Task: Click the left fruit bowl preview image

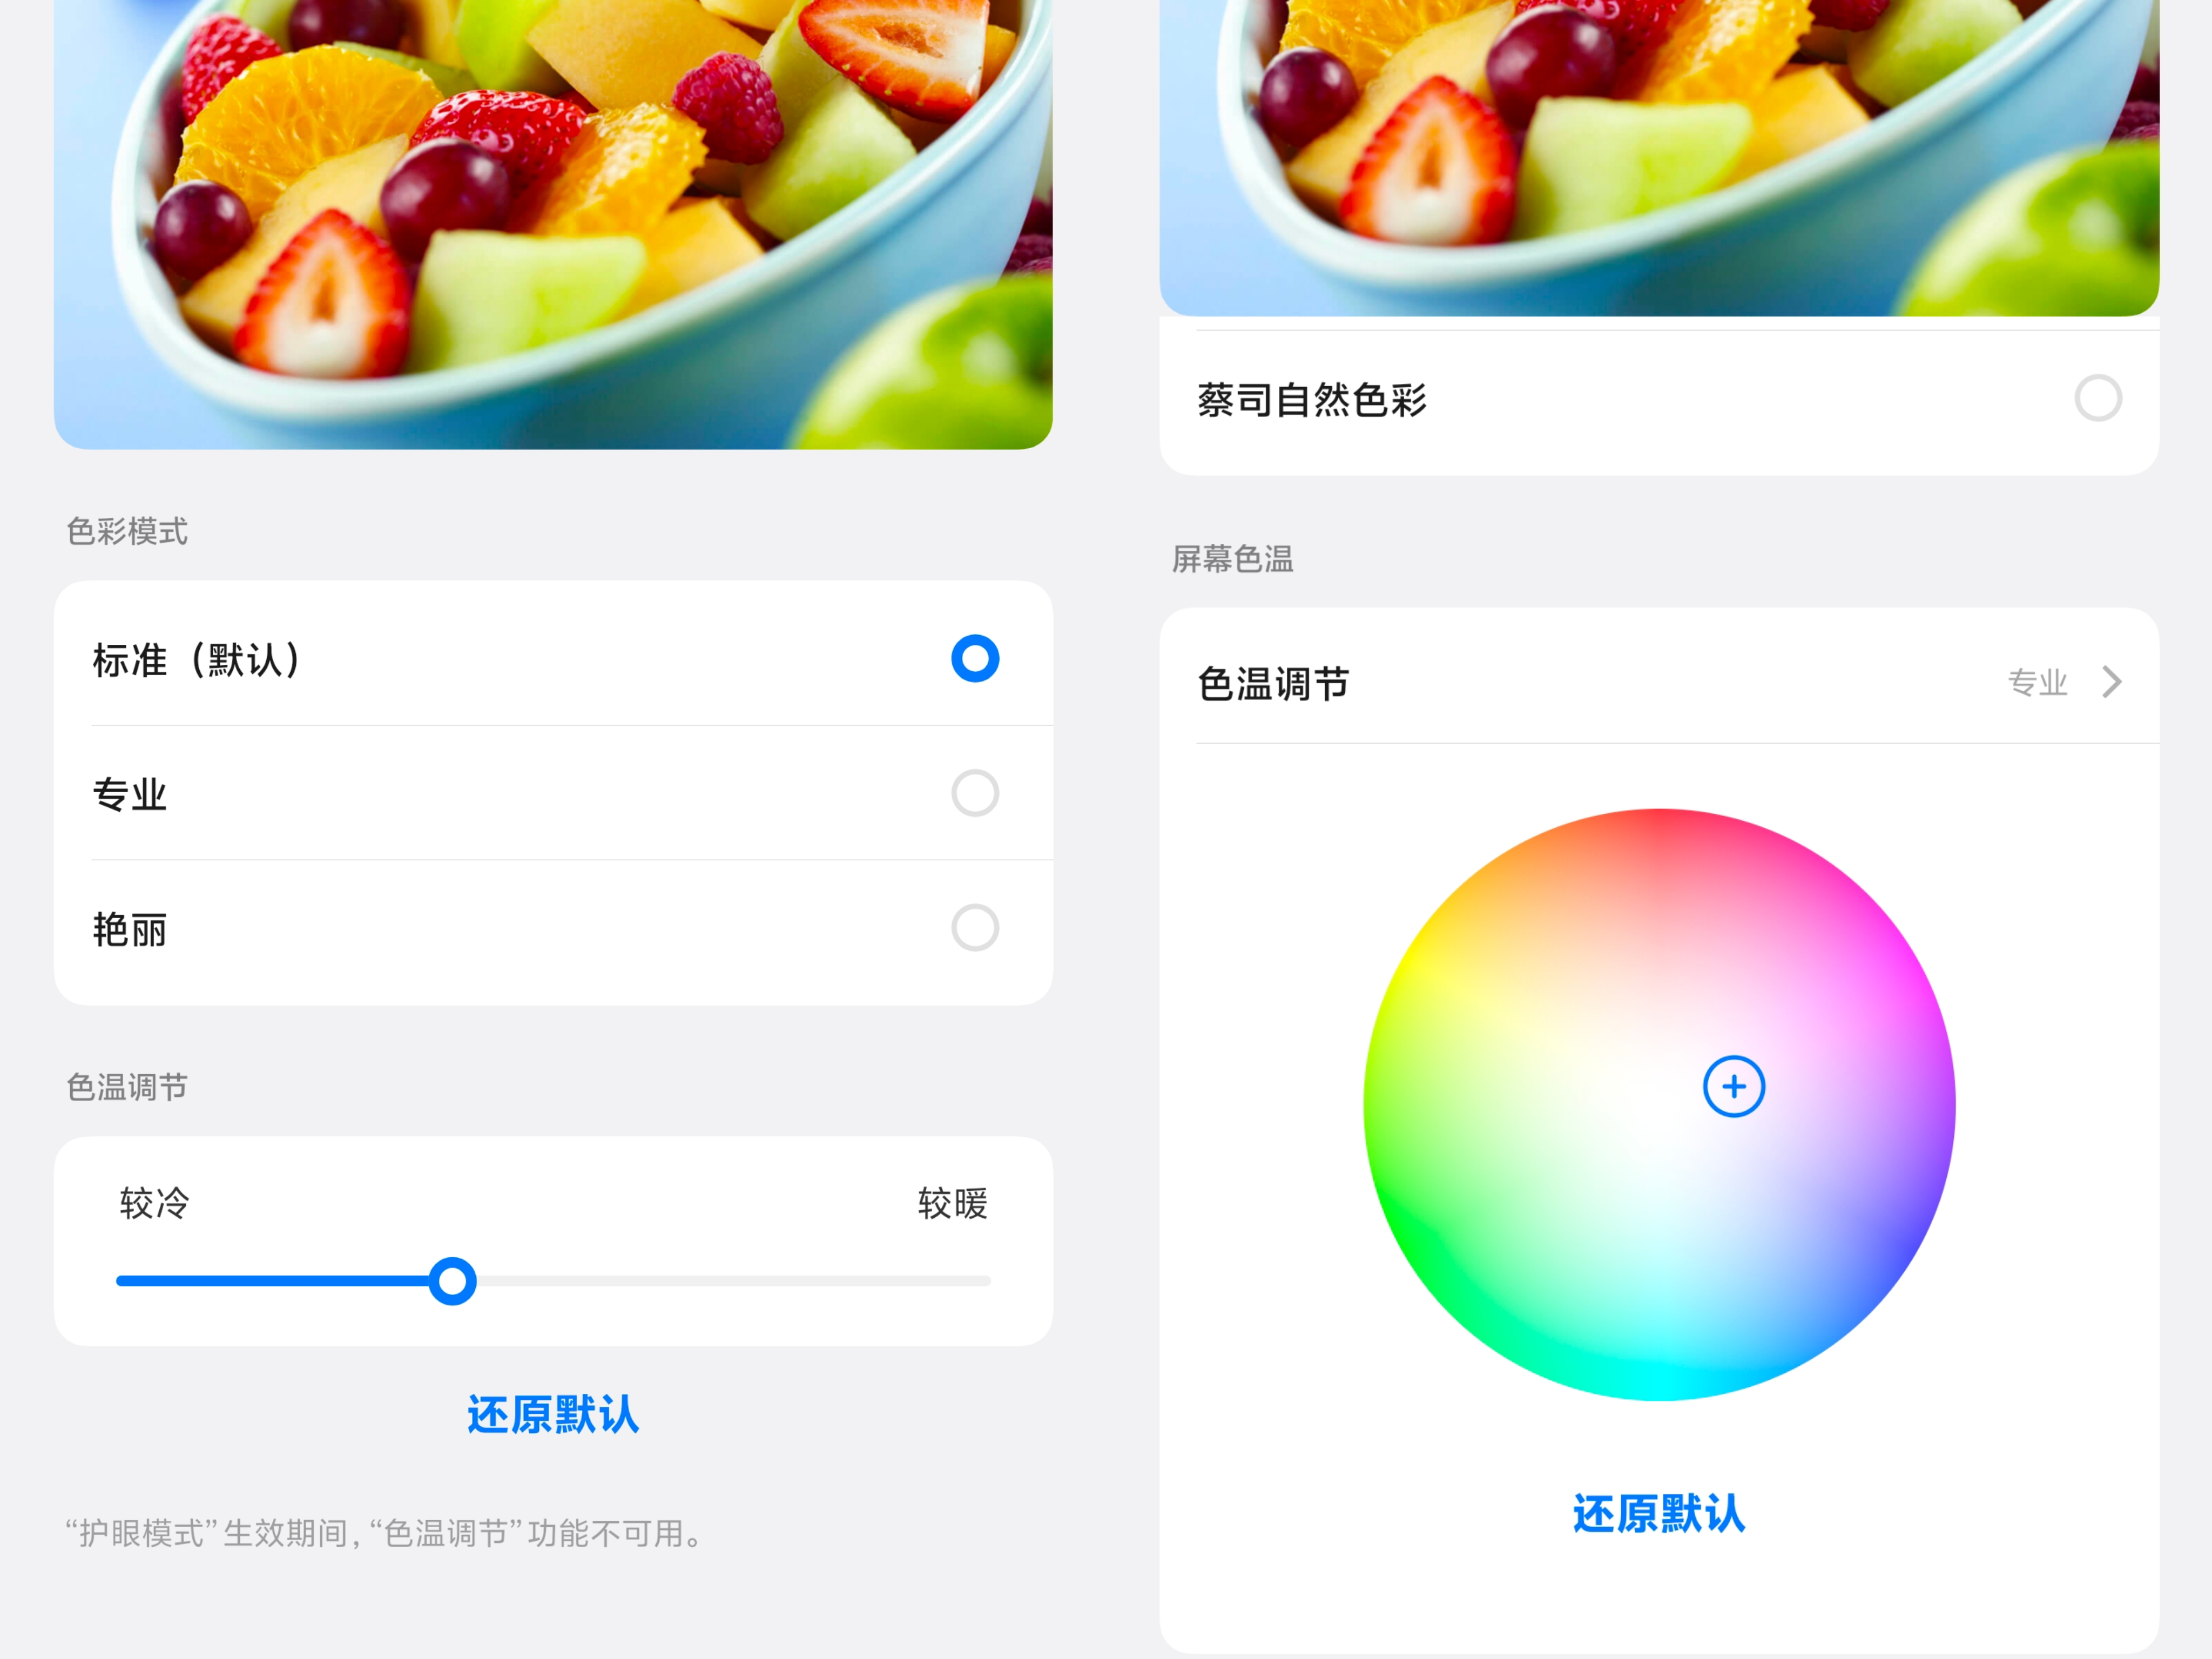Action: pyautogui.click(x=553, y=224)
